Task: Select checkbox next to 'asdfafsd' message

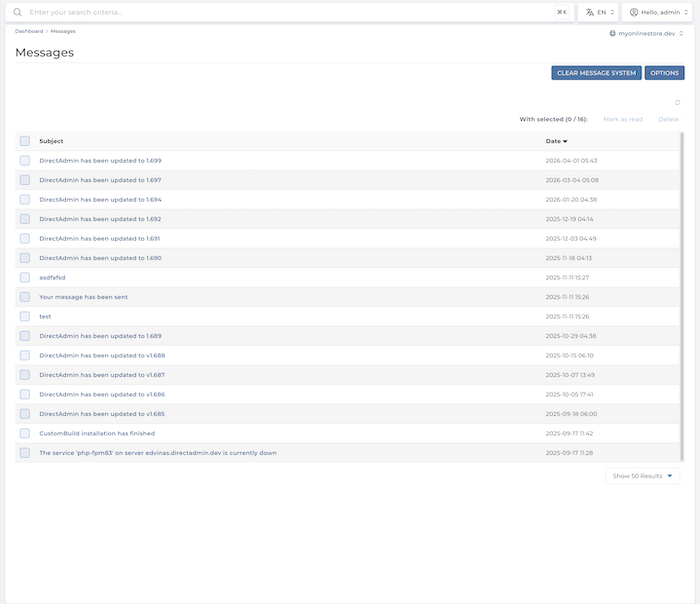Action: pos(25,277)
